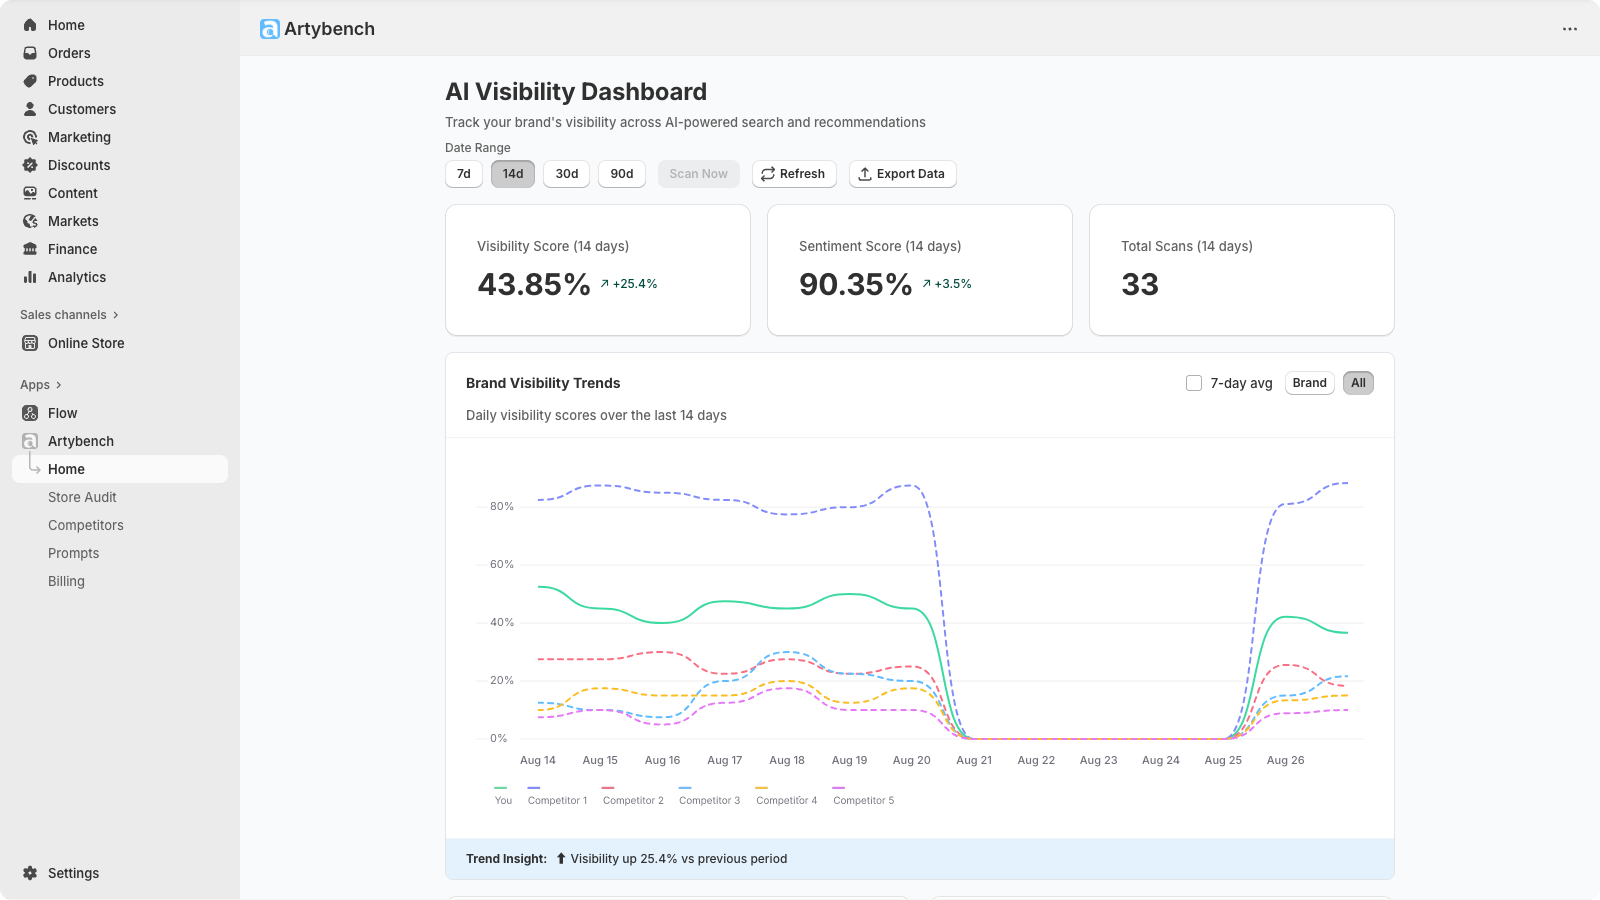The image size is (1600, 900).
Task: Expand the Sales channels section
Action: tap(69, 314)
